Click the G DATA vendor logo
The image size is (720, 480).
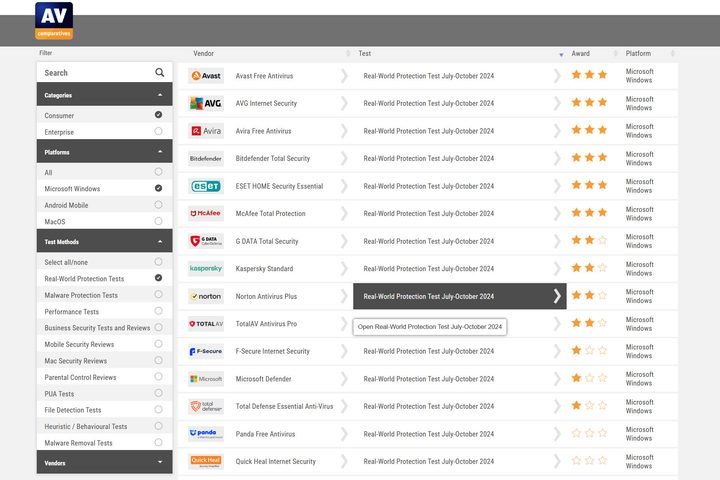(206, 241)
